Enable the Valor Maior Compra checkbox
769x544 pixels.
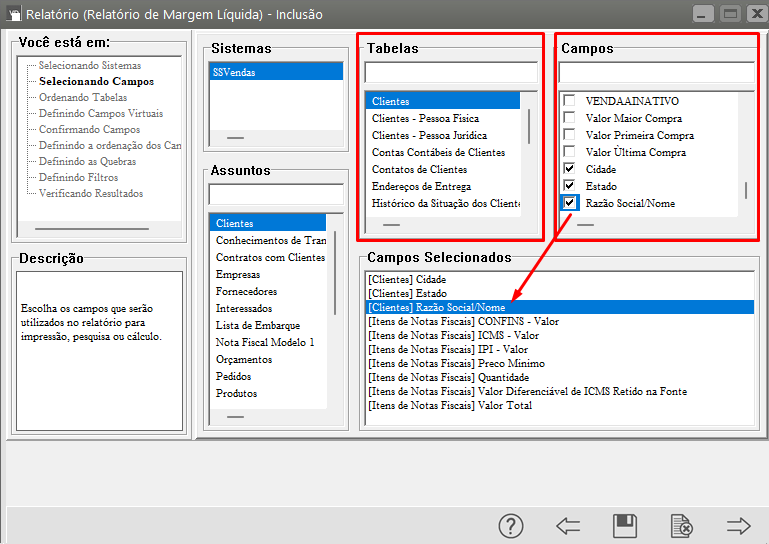(570, 118)
